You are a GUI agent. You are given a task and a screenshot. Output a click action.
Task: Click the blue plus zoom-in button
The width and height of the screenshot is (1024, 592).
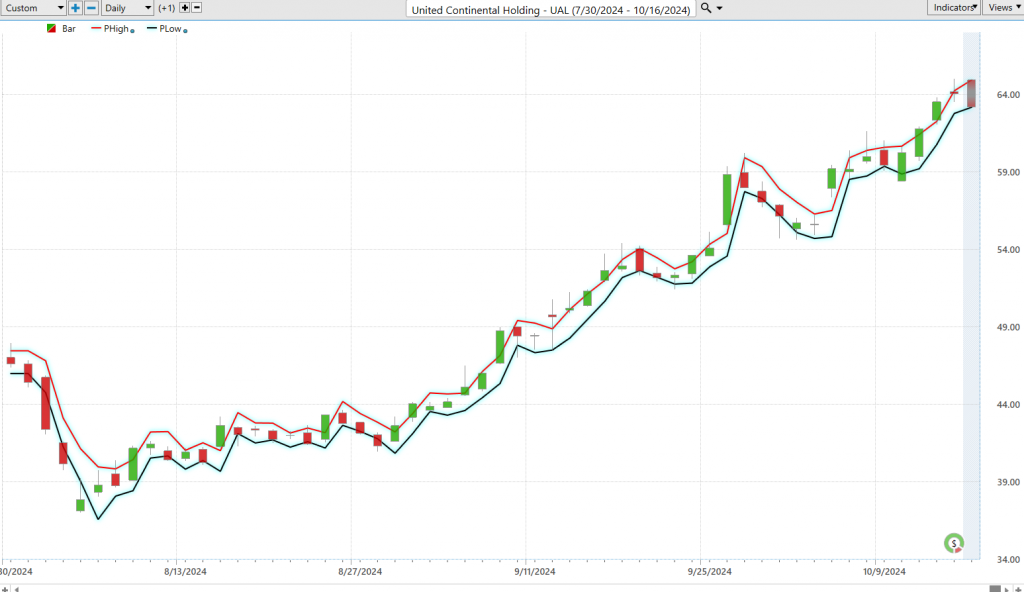click(x=76, y=8)
